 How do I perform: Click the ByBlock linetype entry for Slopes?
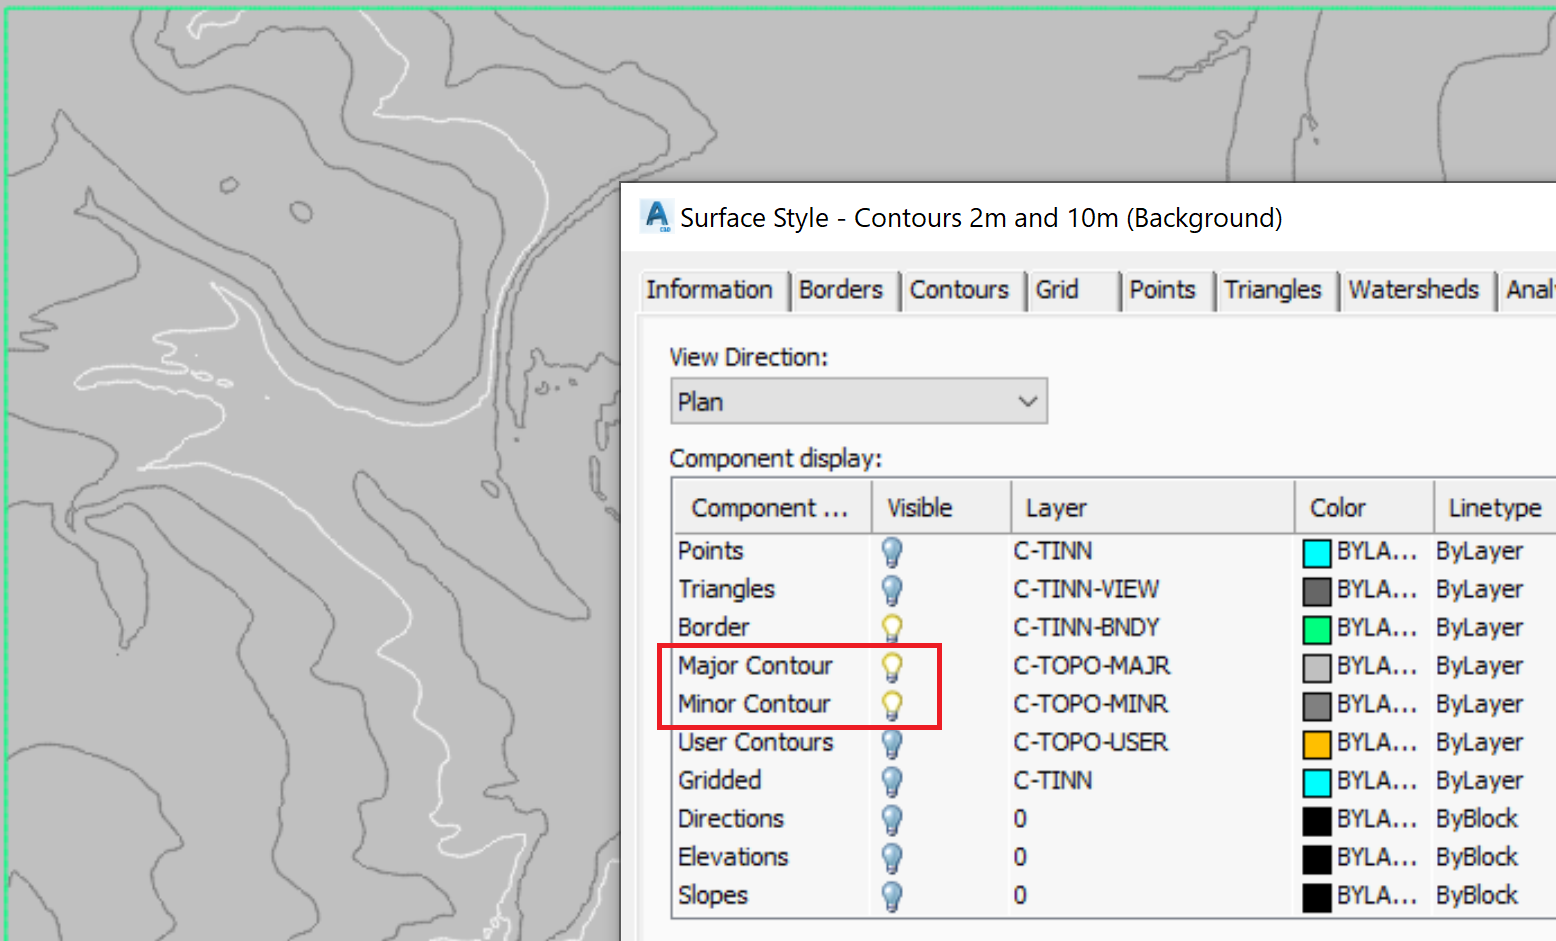coord(1476,896)
